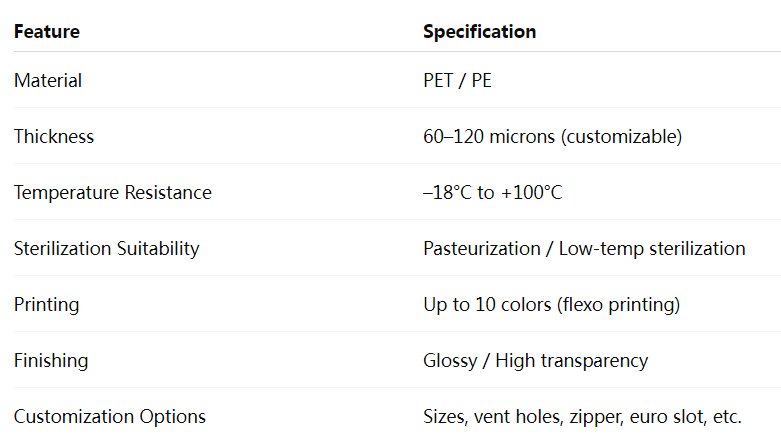
Task: Select the Customization Options label
Action: click(110, 417)
